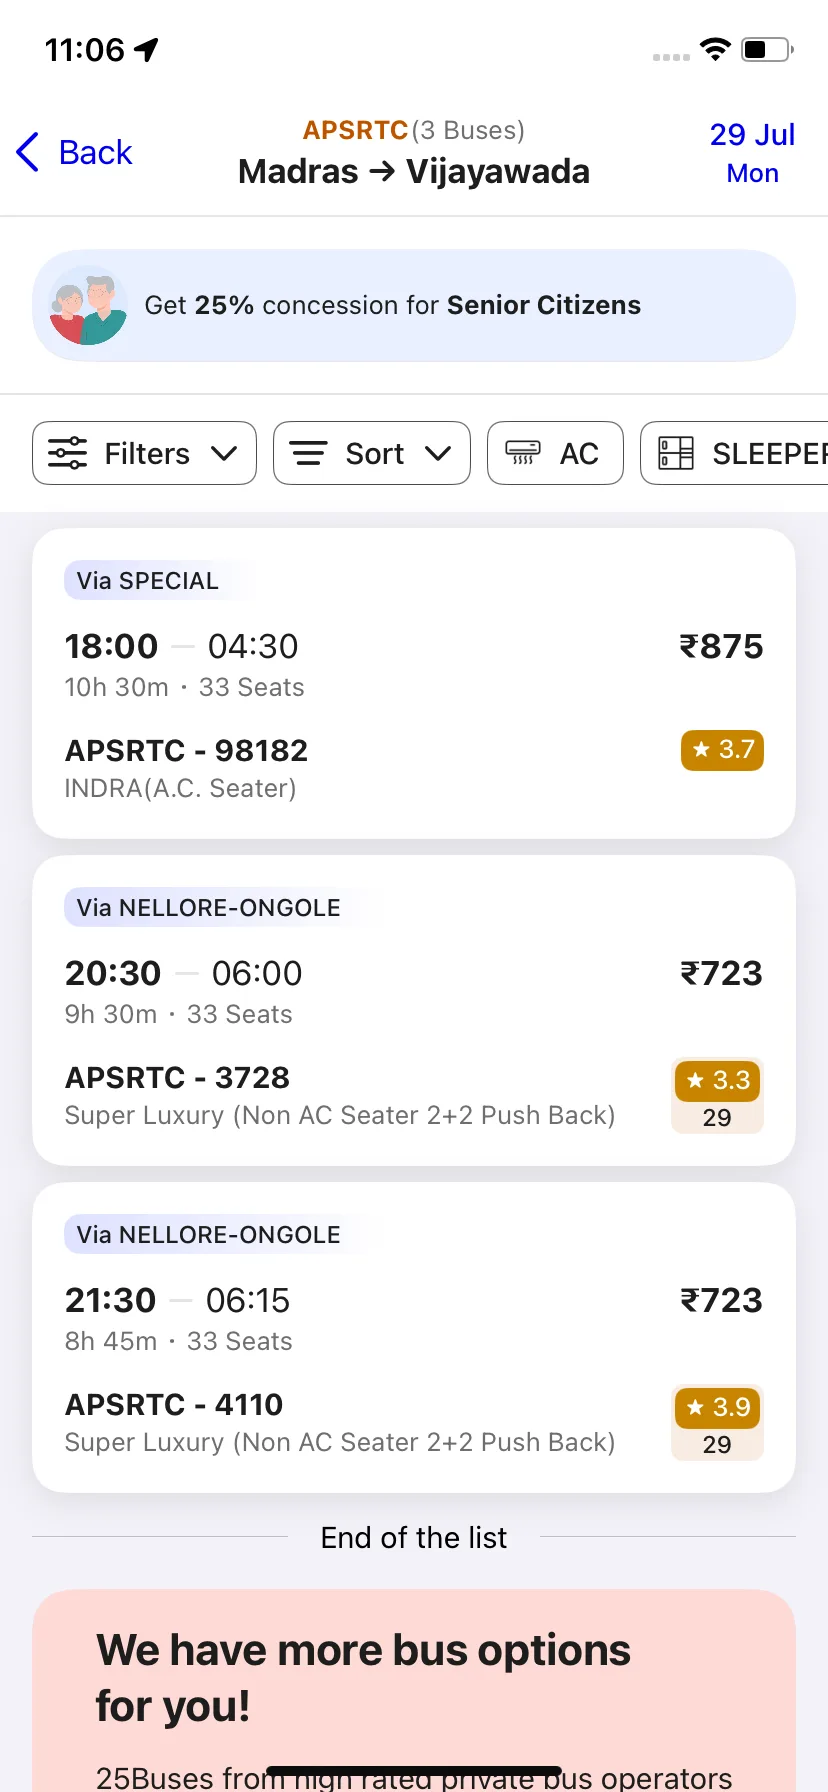Tap the Sort lines icon
Viewport: 828px width, 1792px height.
308,453
